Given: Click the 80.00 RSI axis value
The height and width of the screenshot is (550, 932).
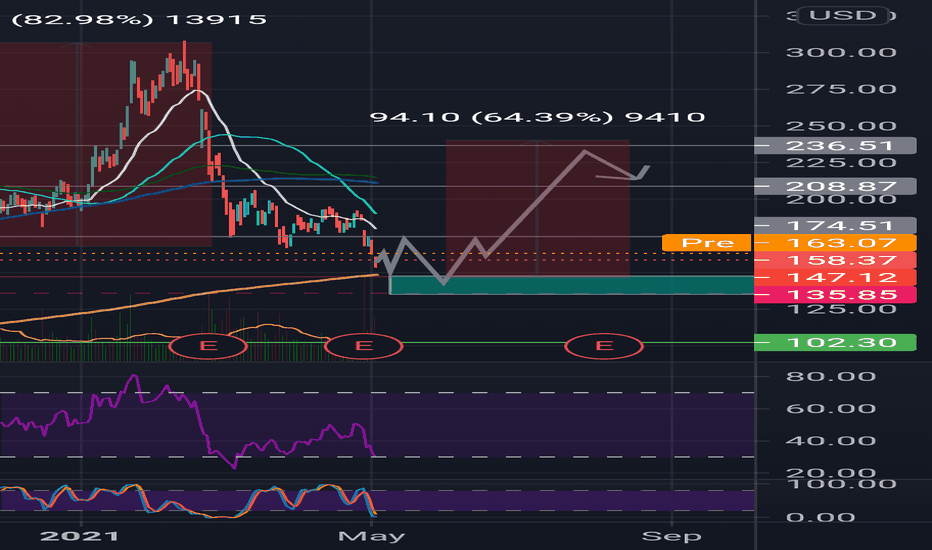Looking at the screenshot, I should [x=830, y=376].
